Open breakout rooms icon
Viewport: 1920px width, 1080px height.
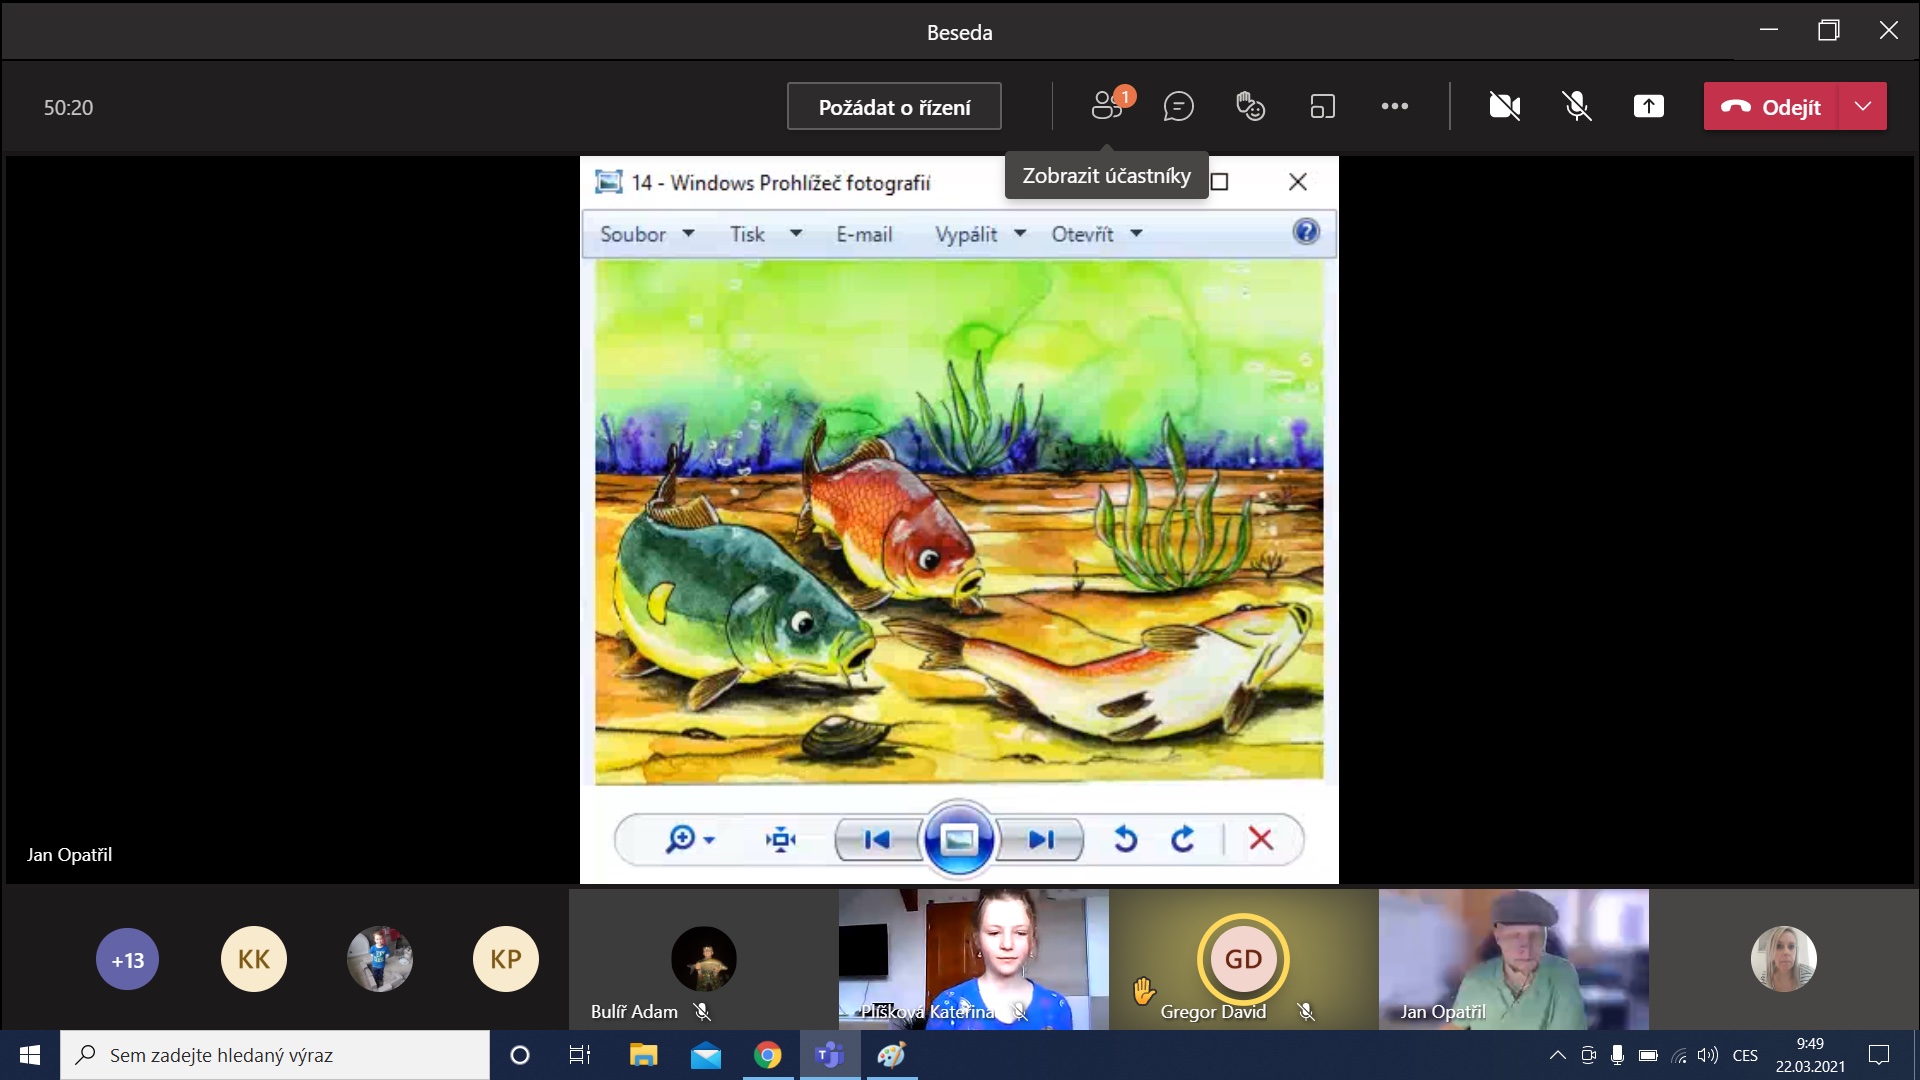(1322, 106)
